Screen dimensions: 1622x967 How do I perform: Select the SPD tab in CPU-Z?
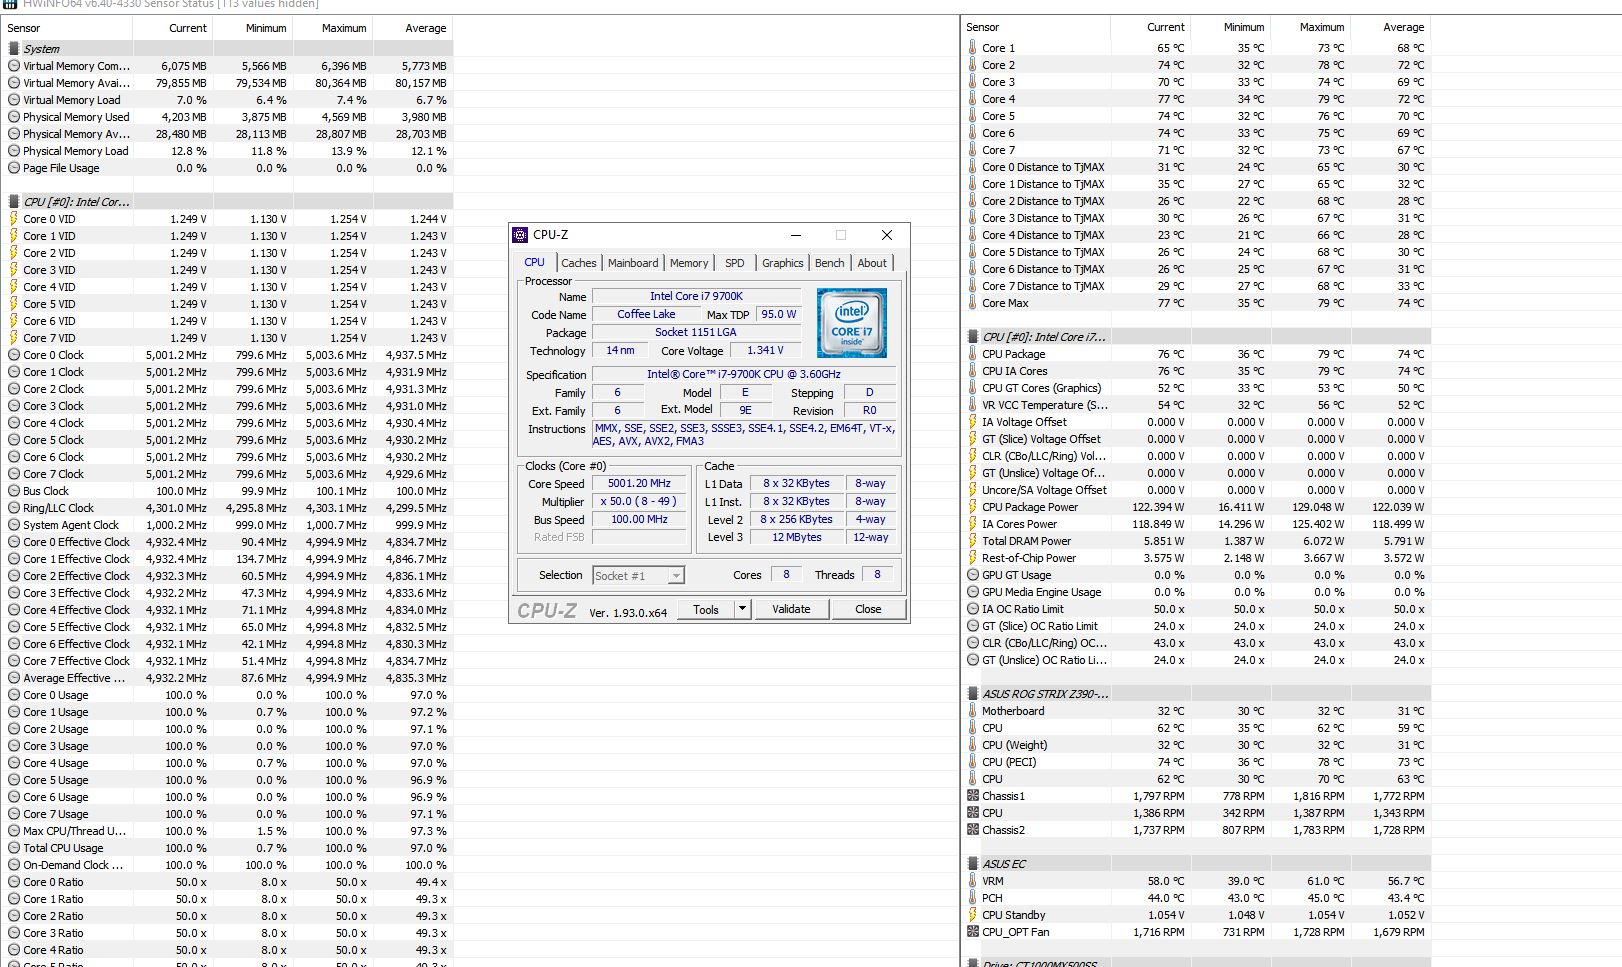(735, 263)
